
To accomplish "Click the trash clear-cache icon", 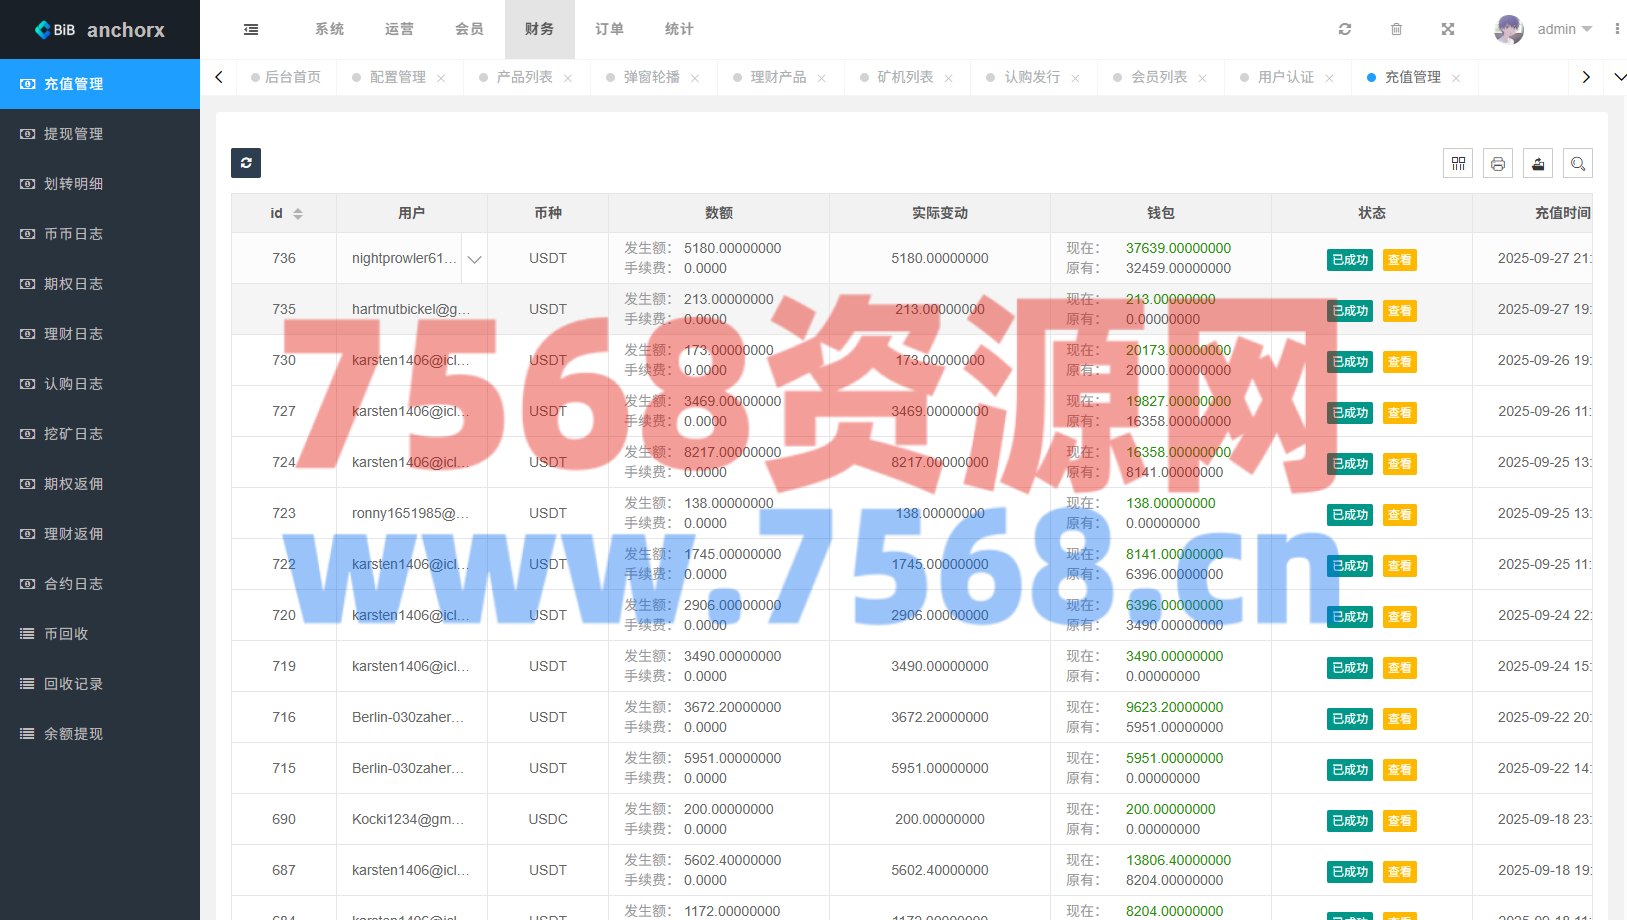I will [x=1396, y=30].
